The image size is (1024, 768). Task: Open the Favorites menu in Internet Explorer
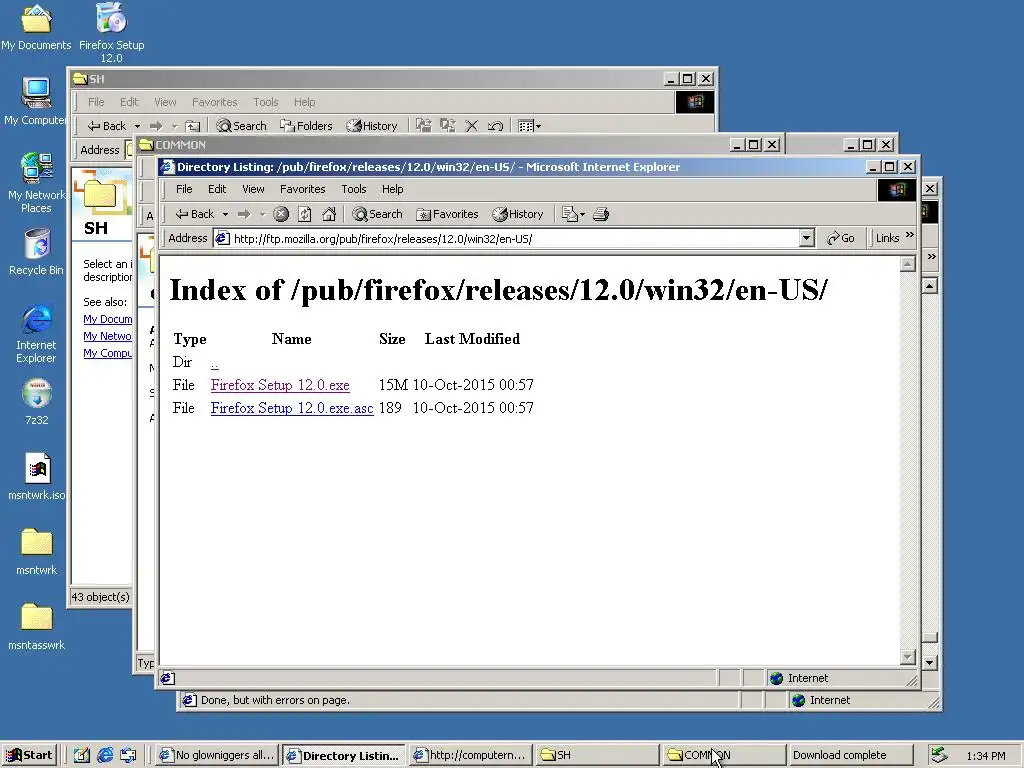point(302,189)
